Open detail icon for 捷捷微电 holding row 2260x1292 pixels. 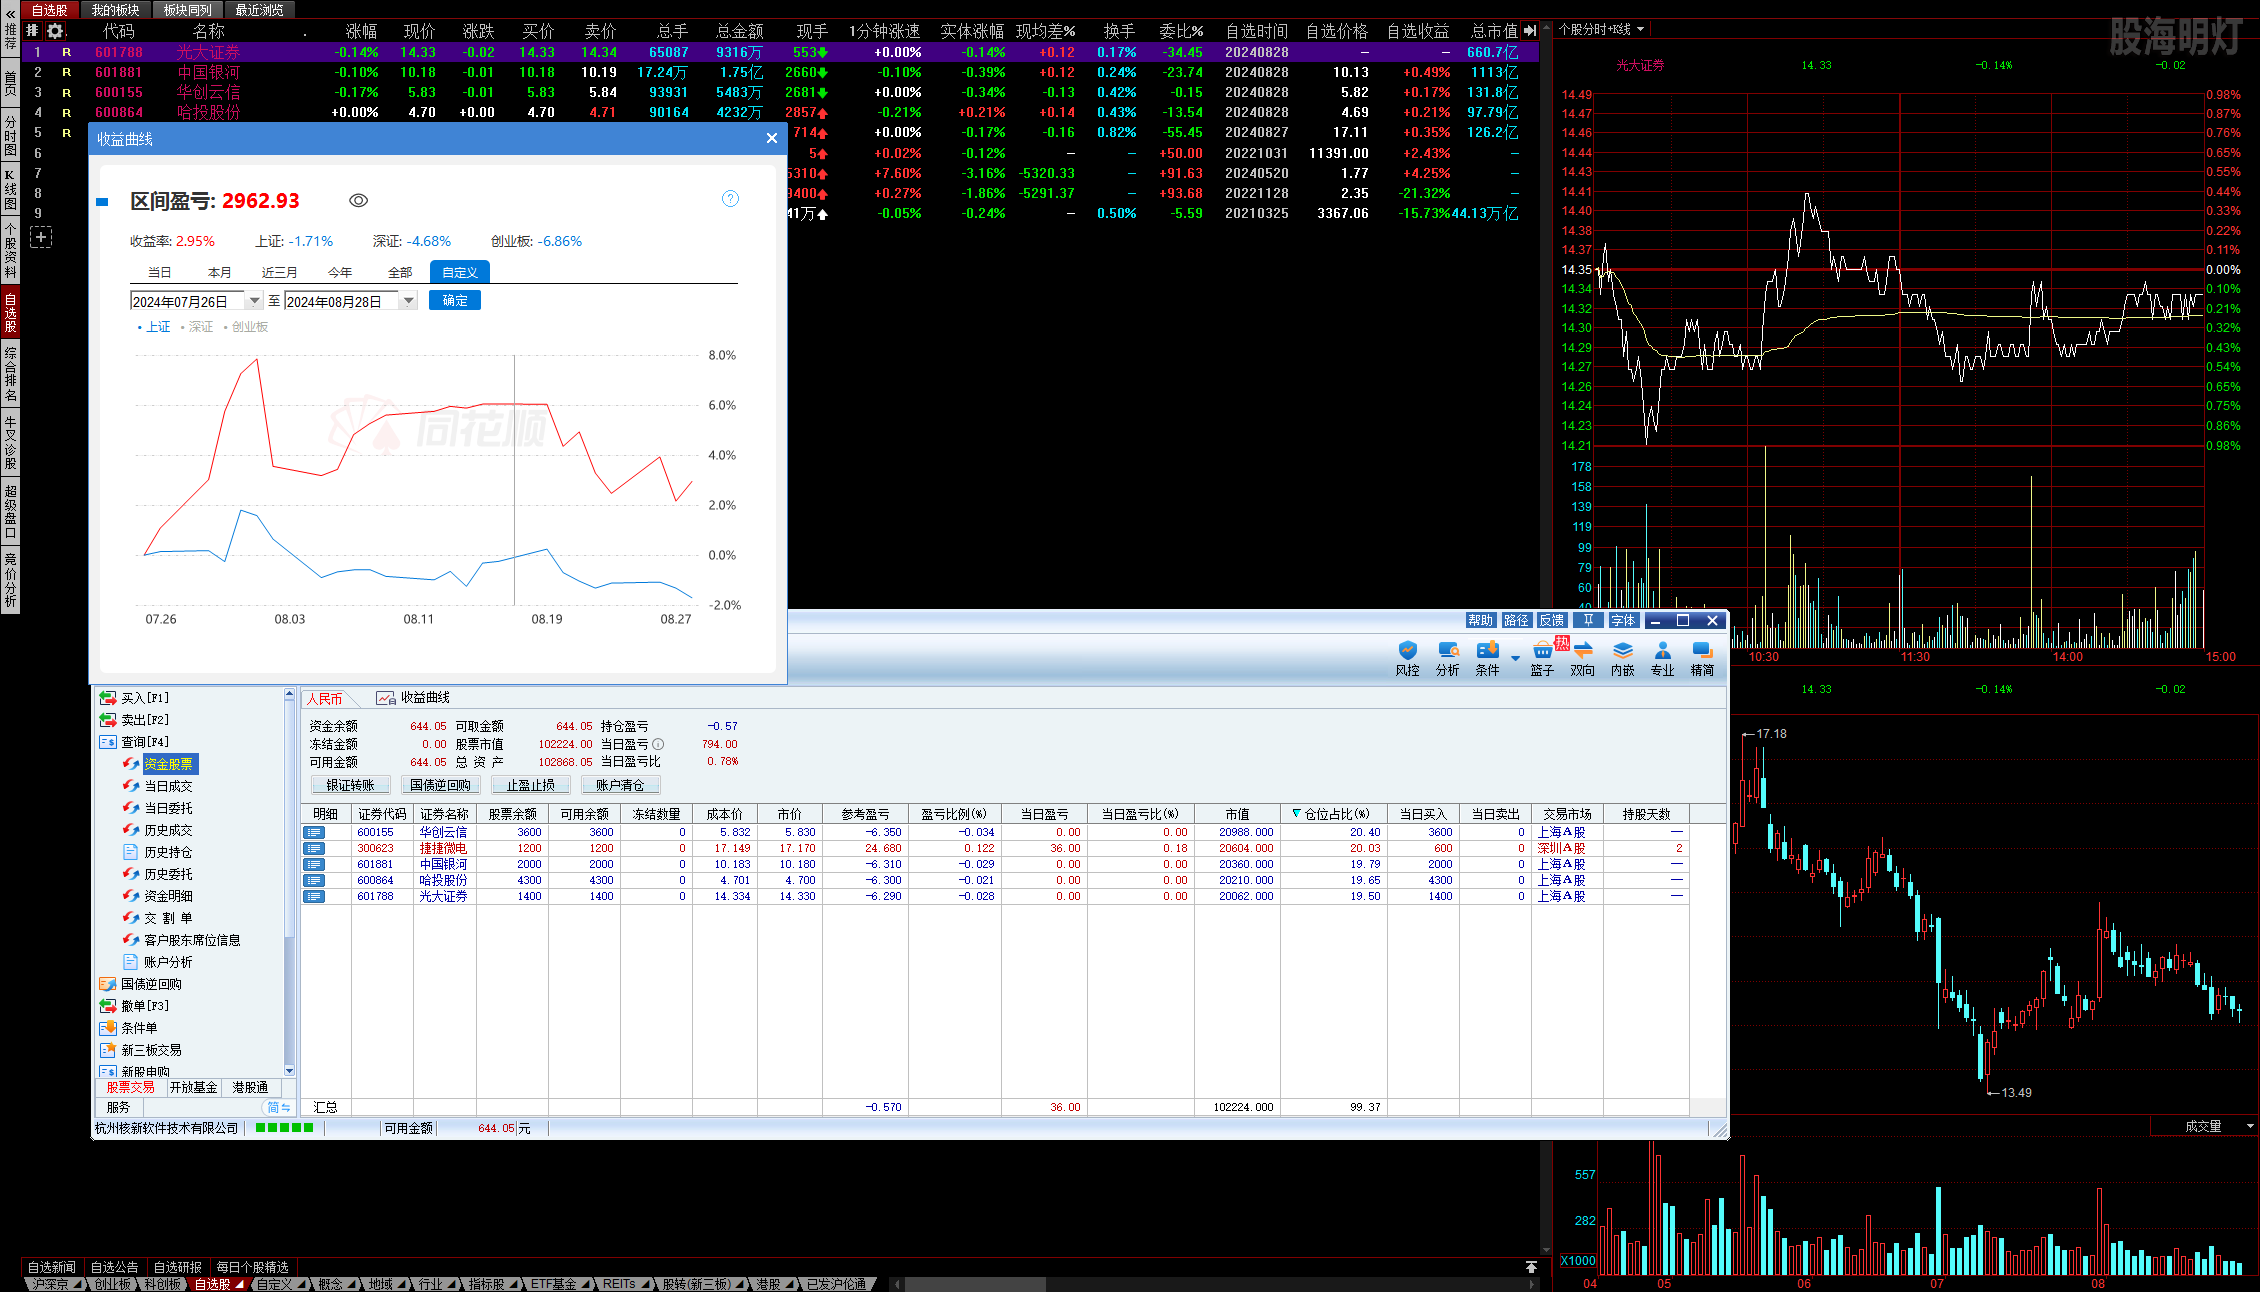314,848
